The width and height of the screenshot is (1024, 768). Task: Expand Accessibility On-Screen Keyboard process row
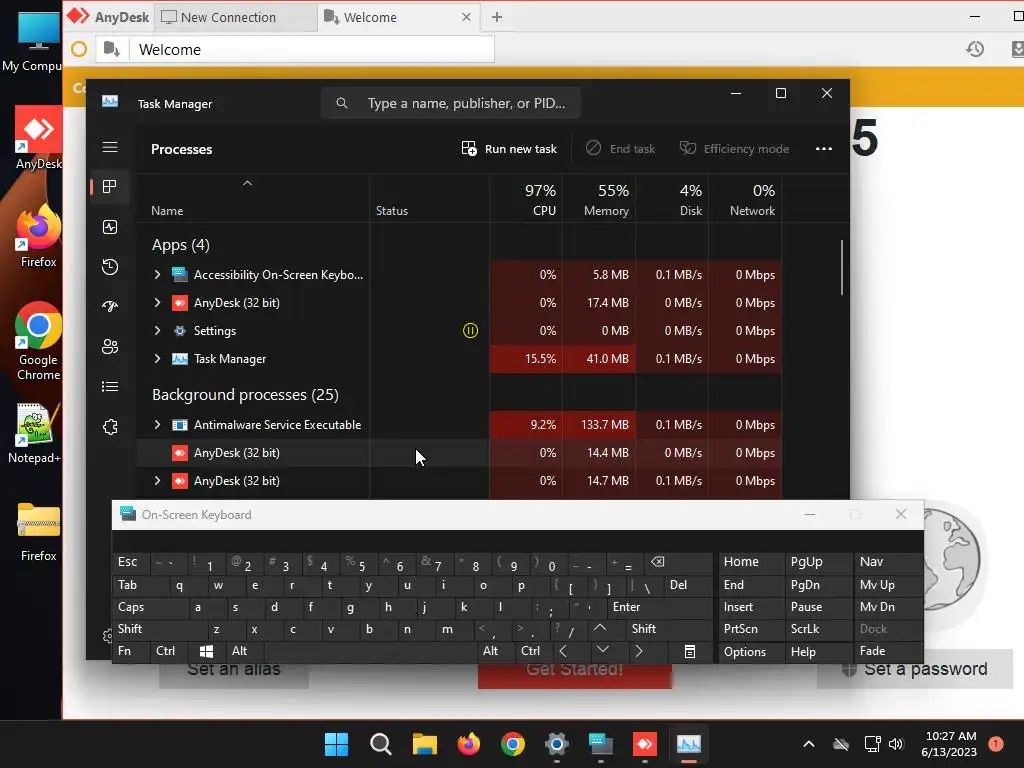pos(157,274)
